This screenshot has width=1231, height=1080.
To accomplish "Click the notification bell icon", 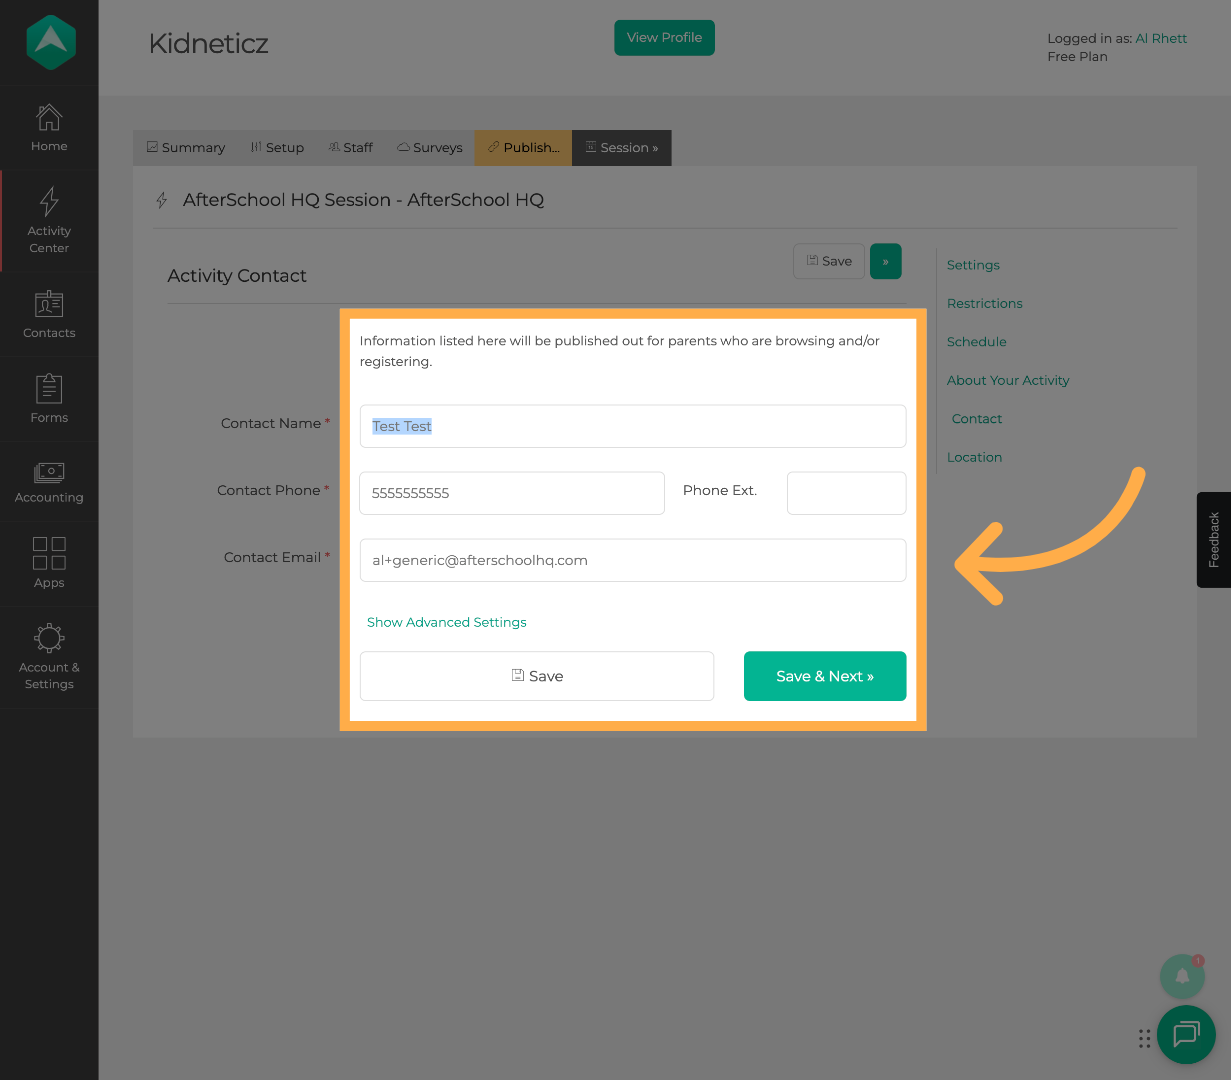I will pos(1182,976).
